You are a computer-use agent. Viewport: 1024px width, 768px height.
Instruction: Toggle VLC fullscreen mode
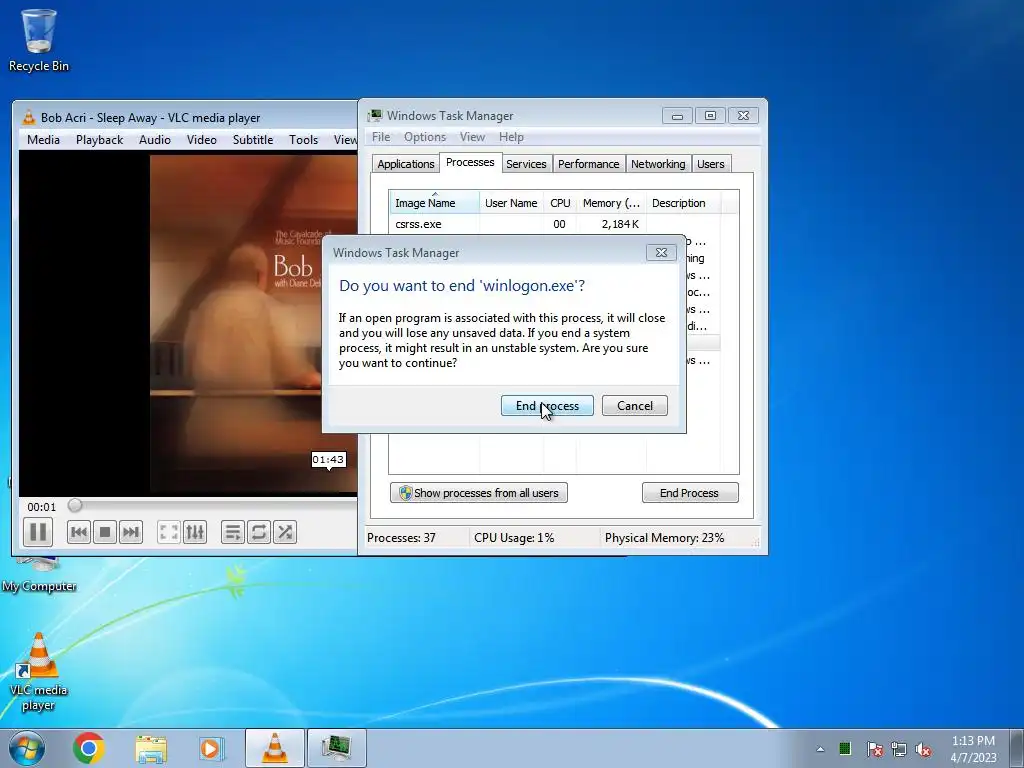[x=168, y=532]
